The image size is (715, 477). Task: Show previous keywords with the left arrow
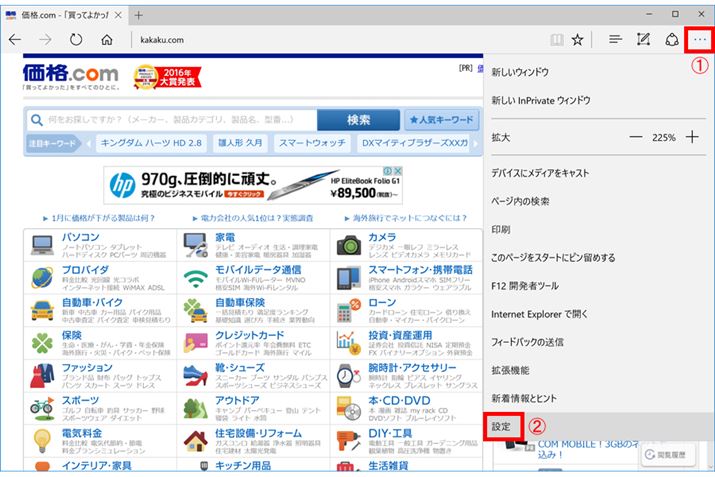(x=88, y=143)
